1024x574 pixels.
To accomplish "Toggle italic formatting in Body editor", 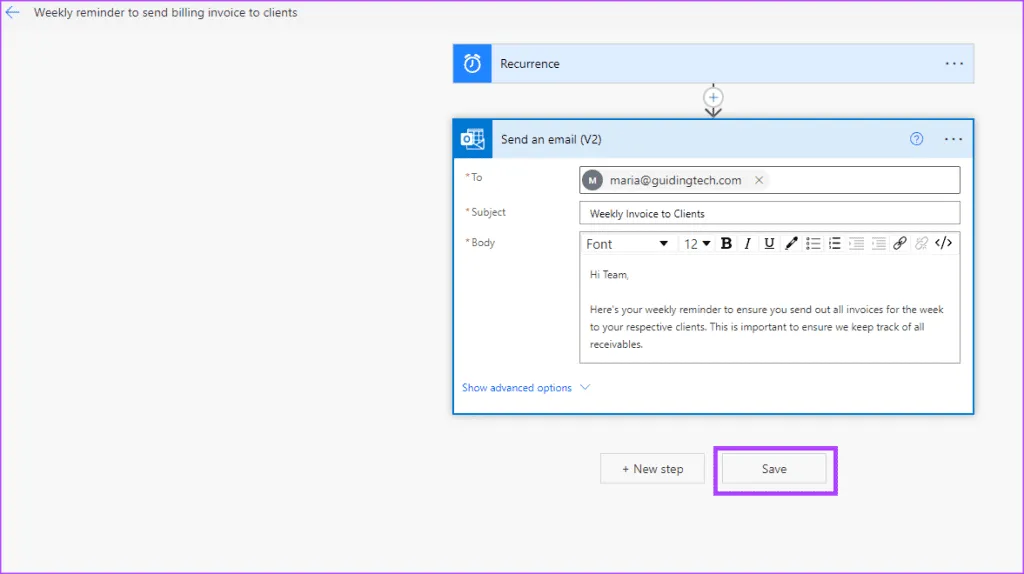I will click(748, 244).
